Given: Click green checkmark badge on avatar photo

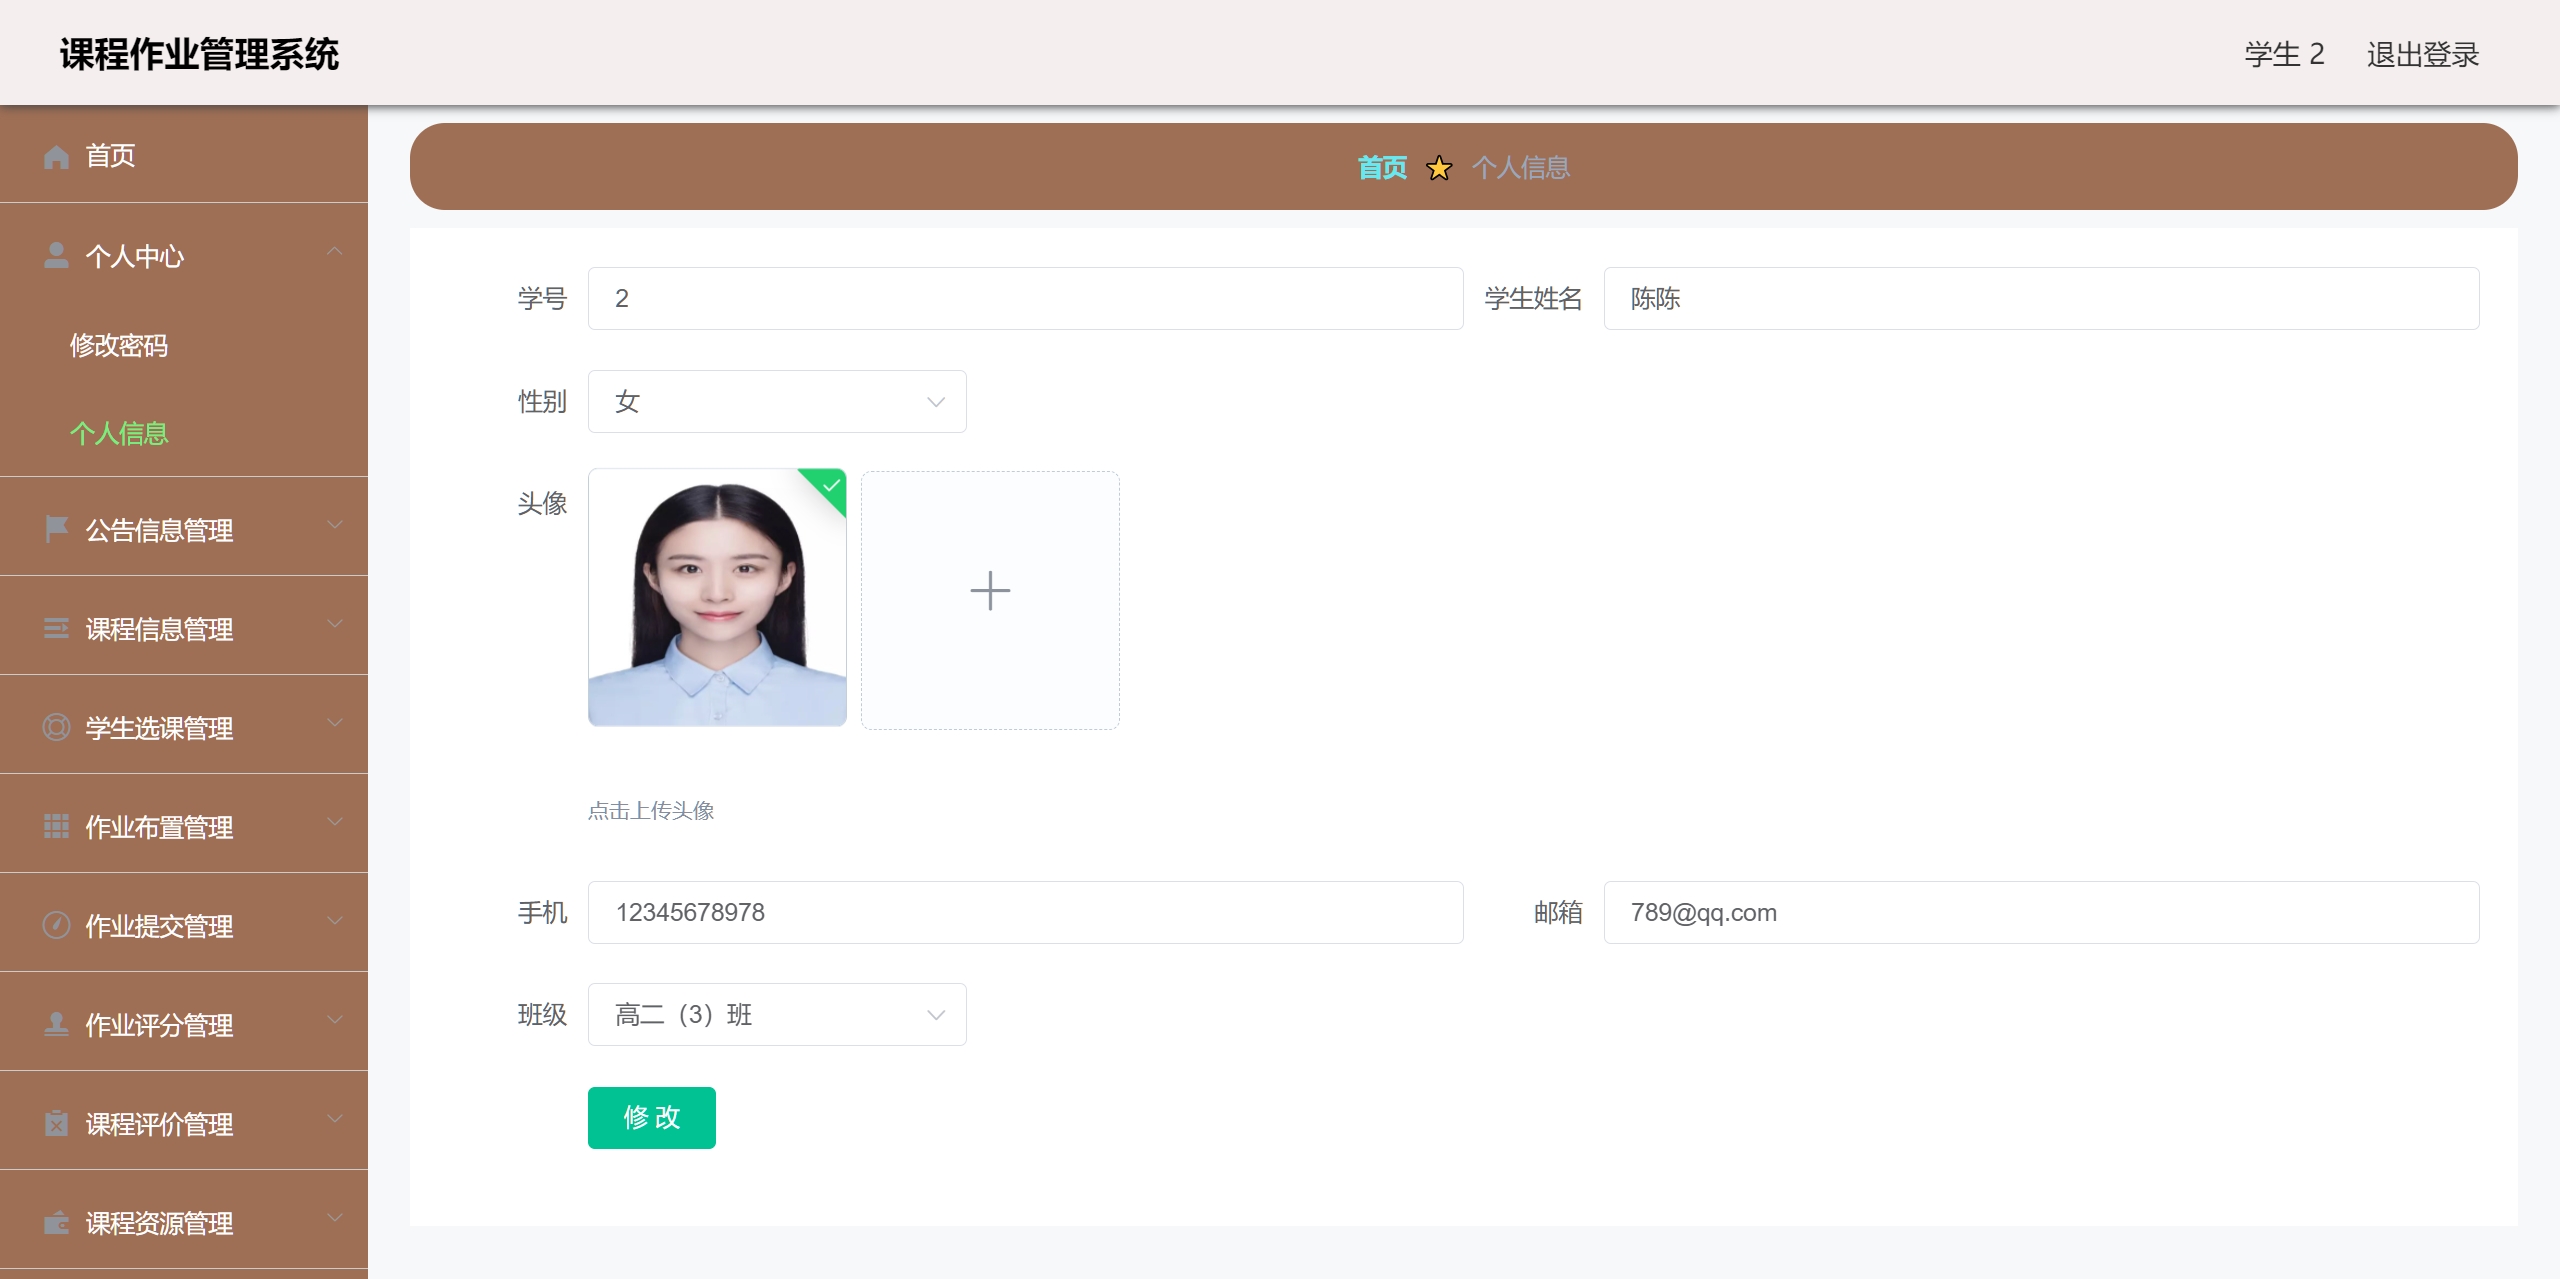Looking at the screenshot, I should coord(830,485).
